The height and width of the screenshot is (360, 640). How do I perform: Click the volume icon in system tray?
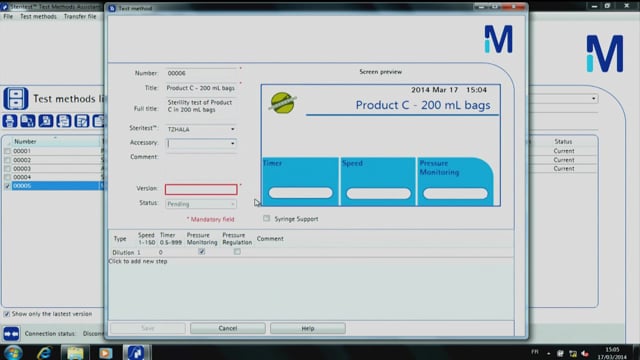[585, 353]
